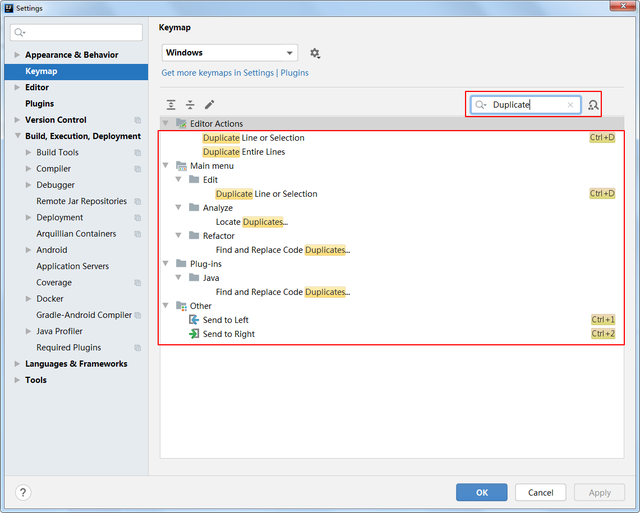Open Java Profiler settings entry
Screen dimensions: 640x513
[x=59, y=331]
